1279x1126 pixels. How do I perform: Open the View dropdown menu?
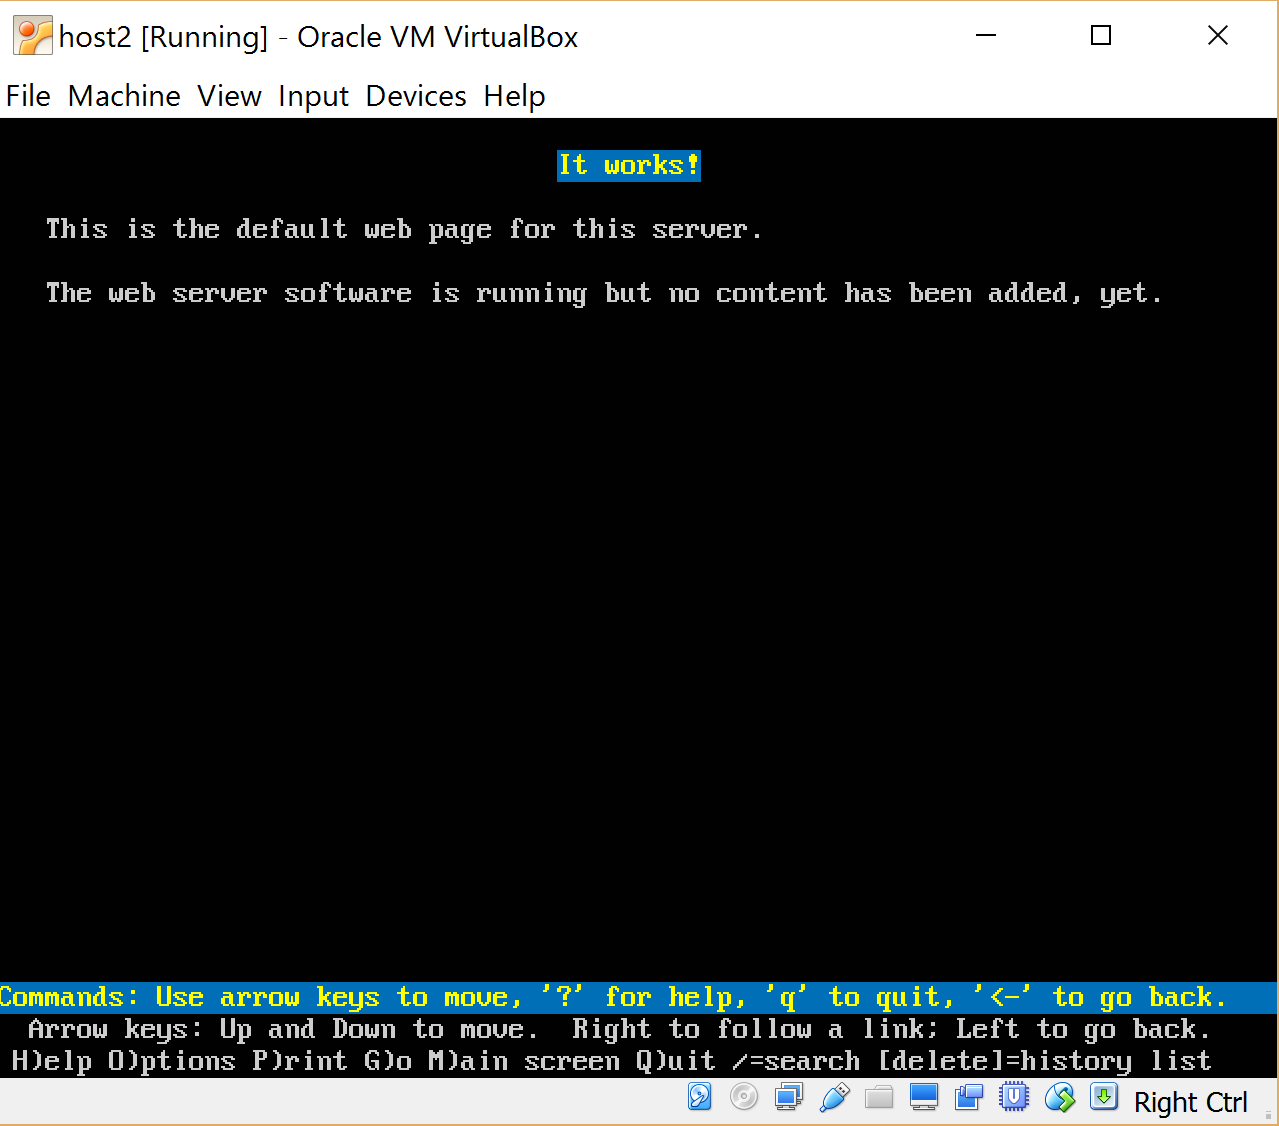pyautogui.click(x=229, y=96)
